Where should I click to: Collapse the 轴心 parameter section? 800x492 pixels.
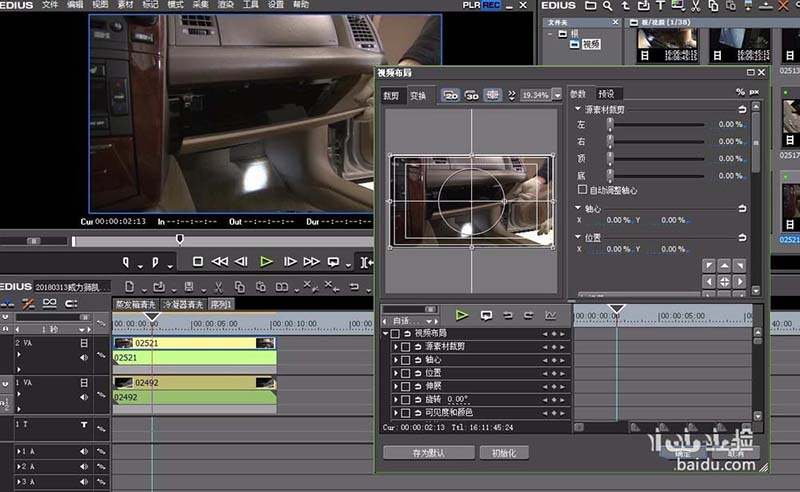point(578,208)
